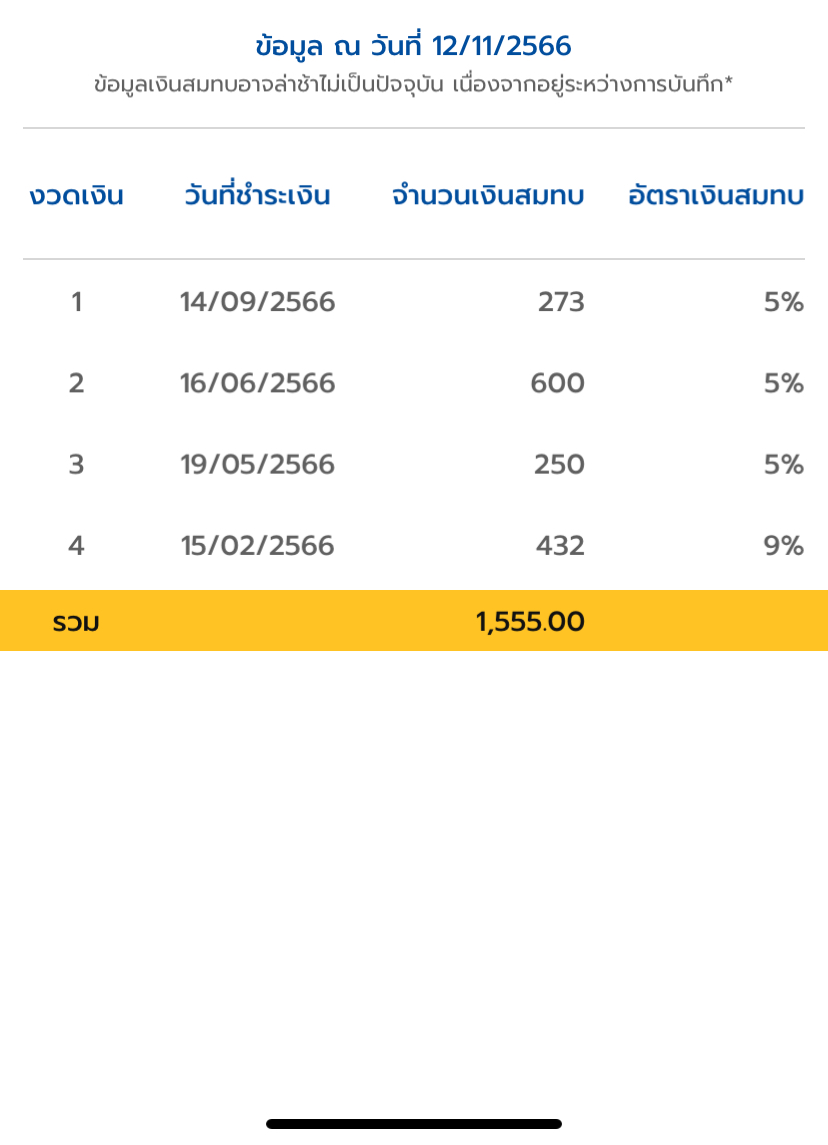This screenshot has height=1145, width=828.
Task: Click contribution amount 273
Action: (560, 302)
